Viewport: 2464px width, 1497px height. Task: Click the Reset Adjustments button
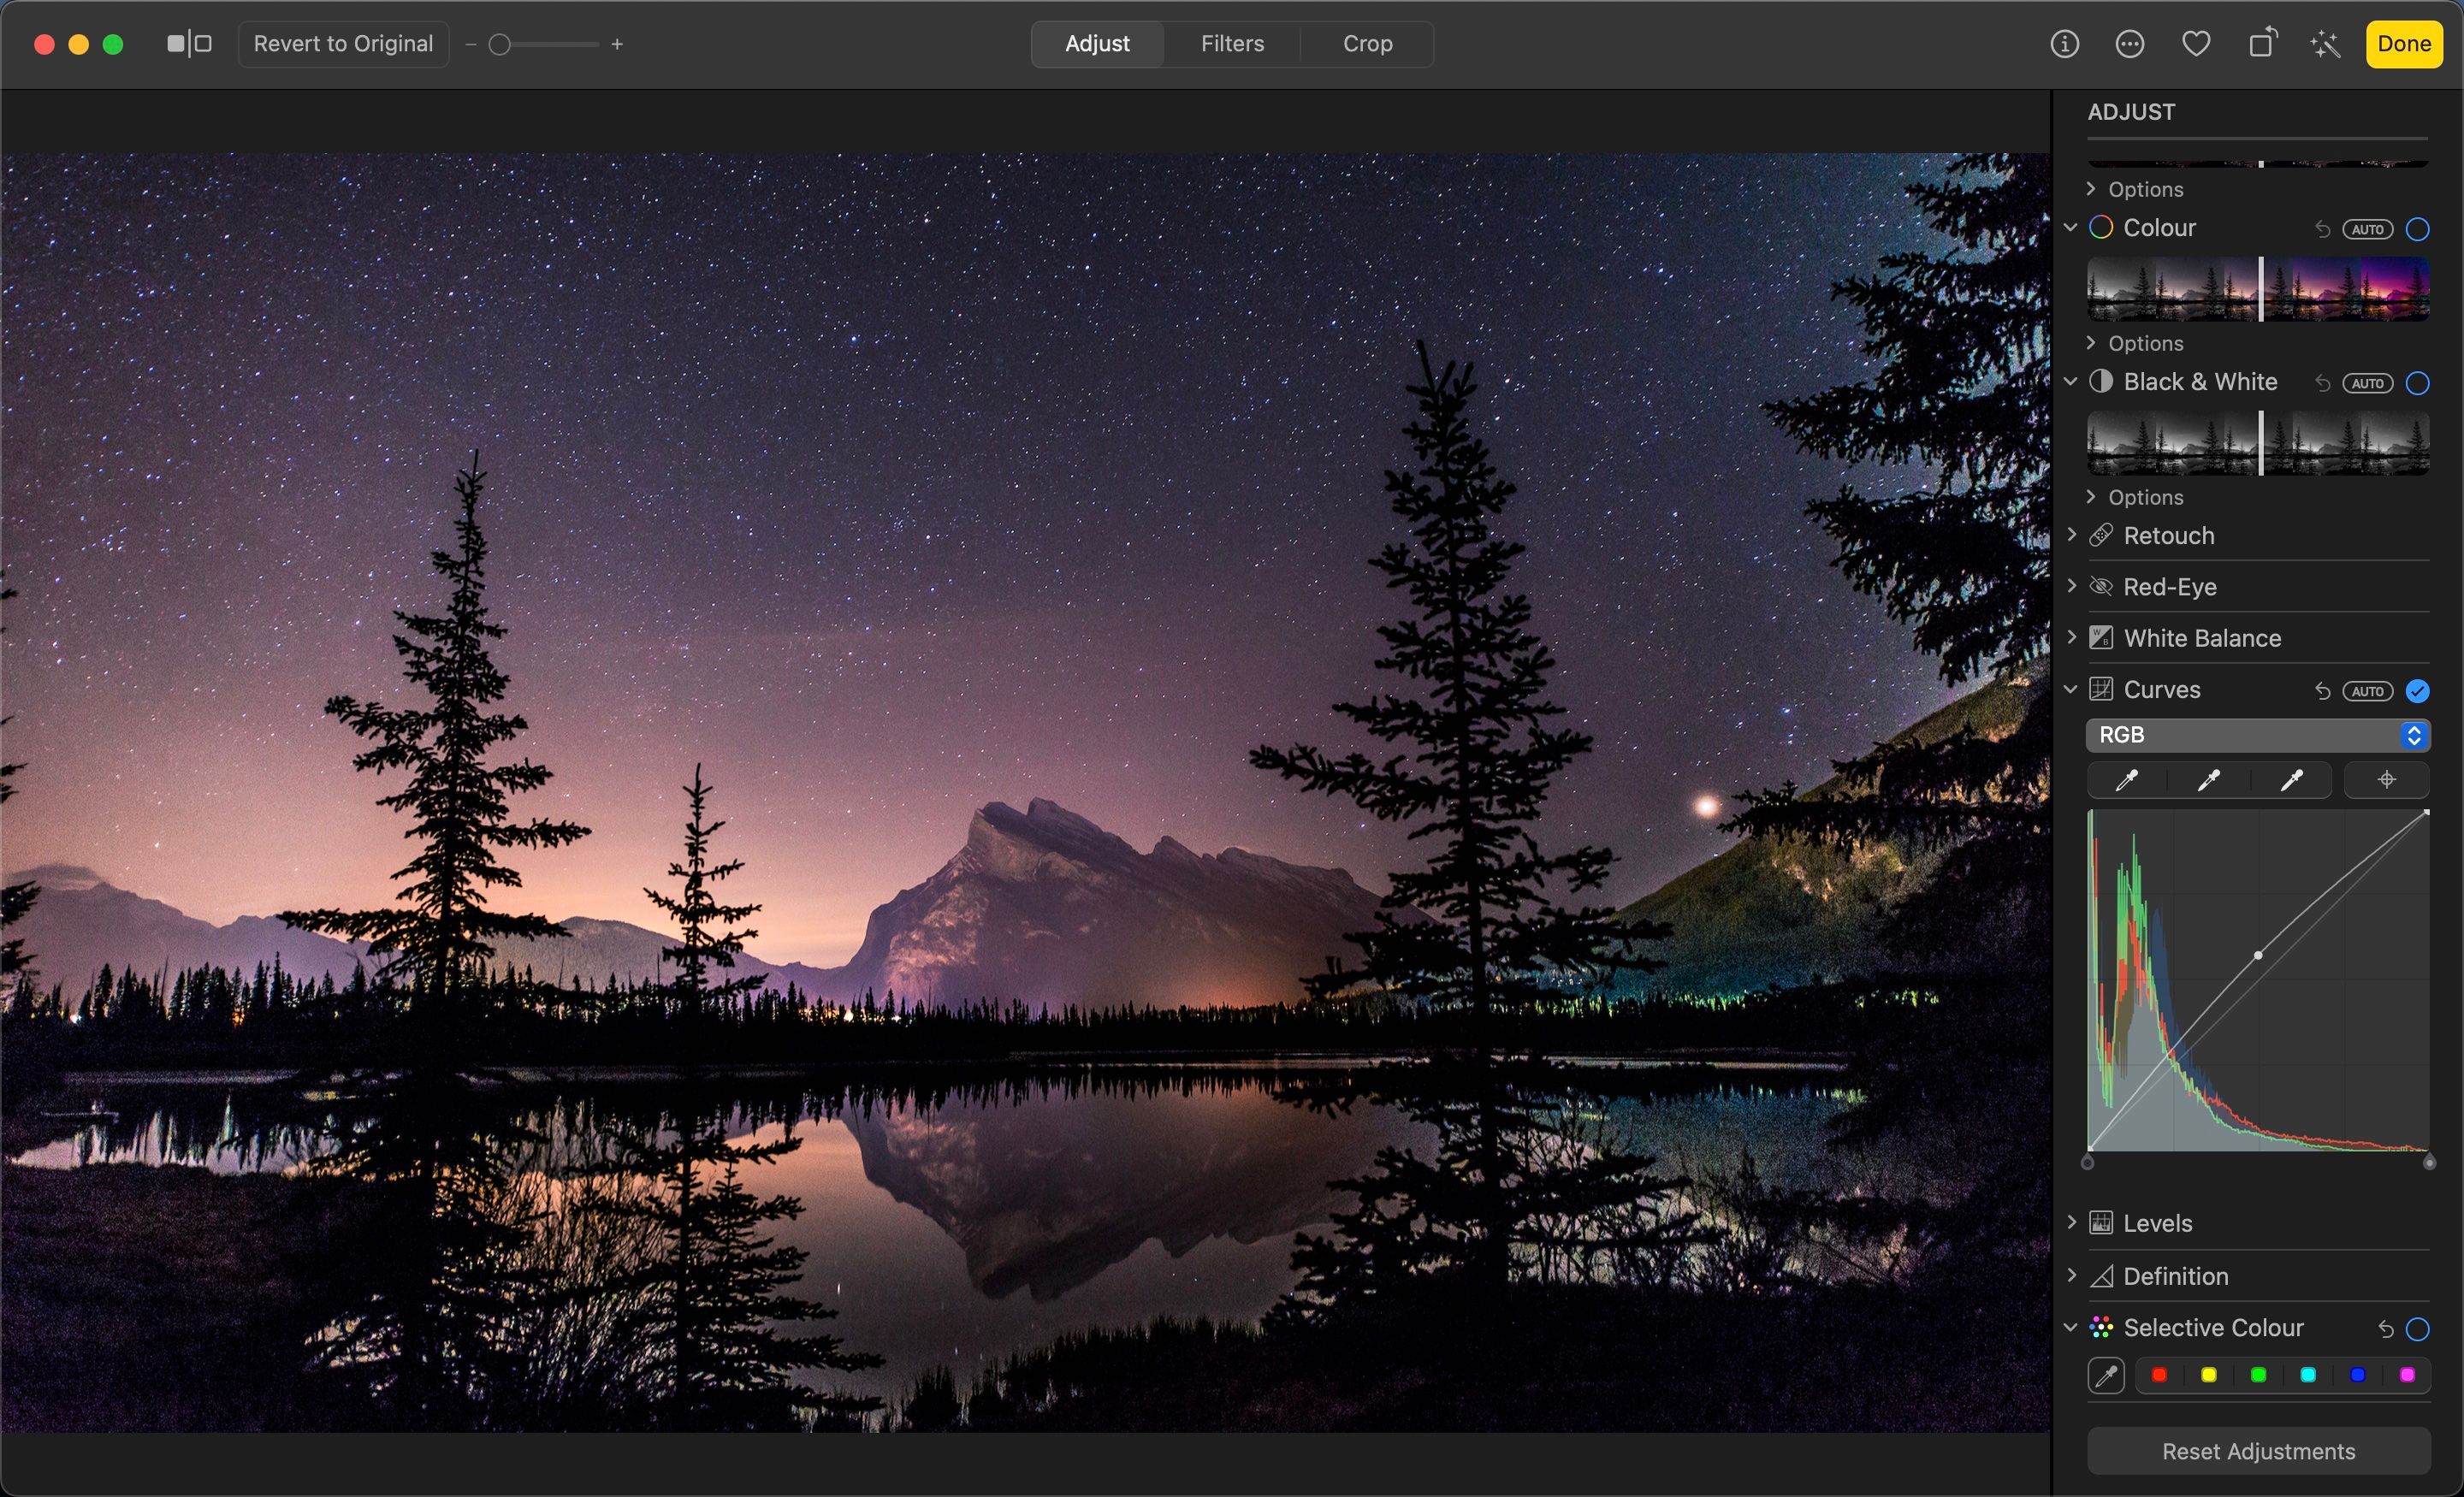(2258, 1451)
